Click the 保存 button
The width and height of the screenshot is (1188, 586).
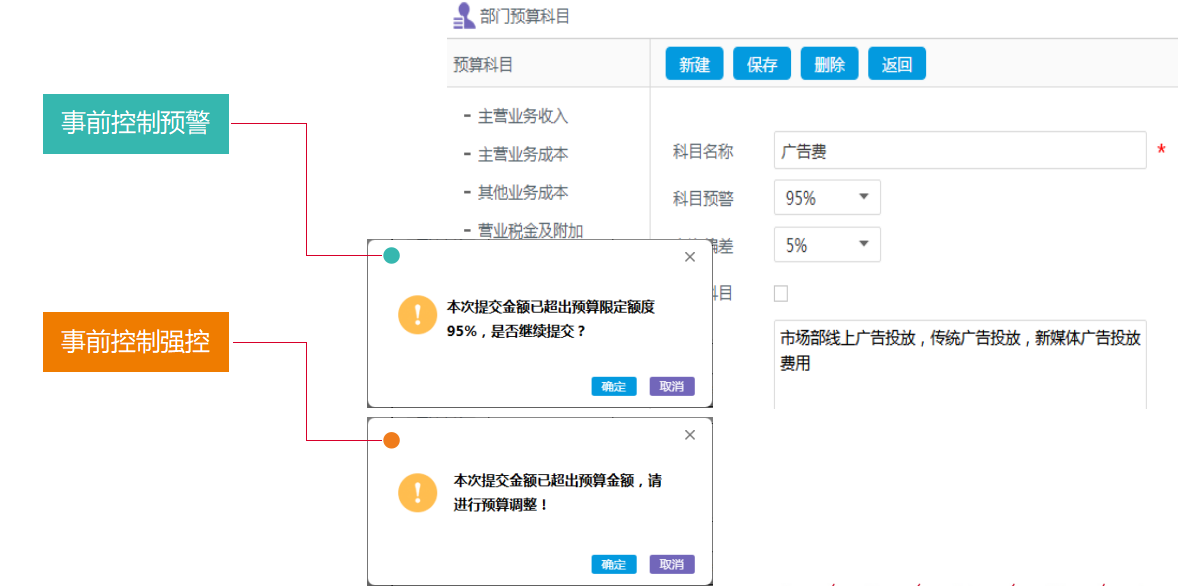point(761,64)
